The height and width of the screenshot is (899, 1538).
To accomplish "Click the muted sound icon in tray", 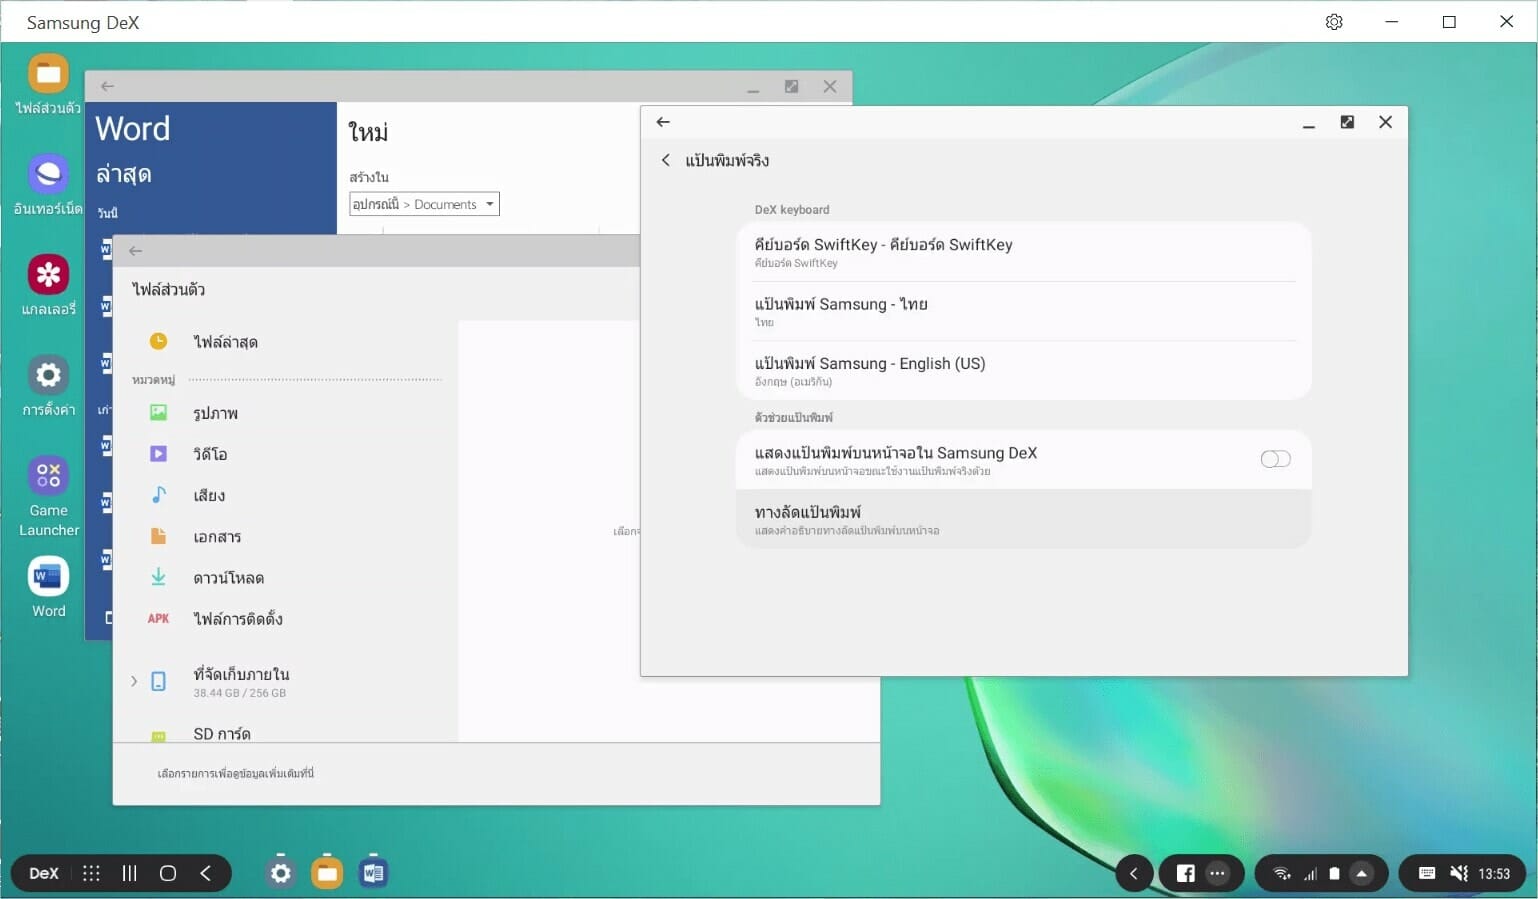I will coord(1459,873).
